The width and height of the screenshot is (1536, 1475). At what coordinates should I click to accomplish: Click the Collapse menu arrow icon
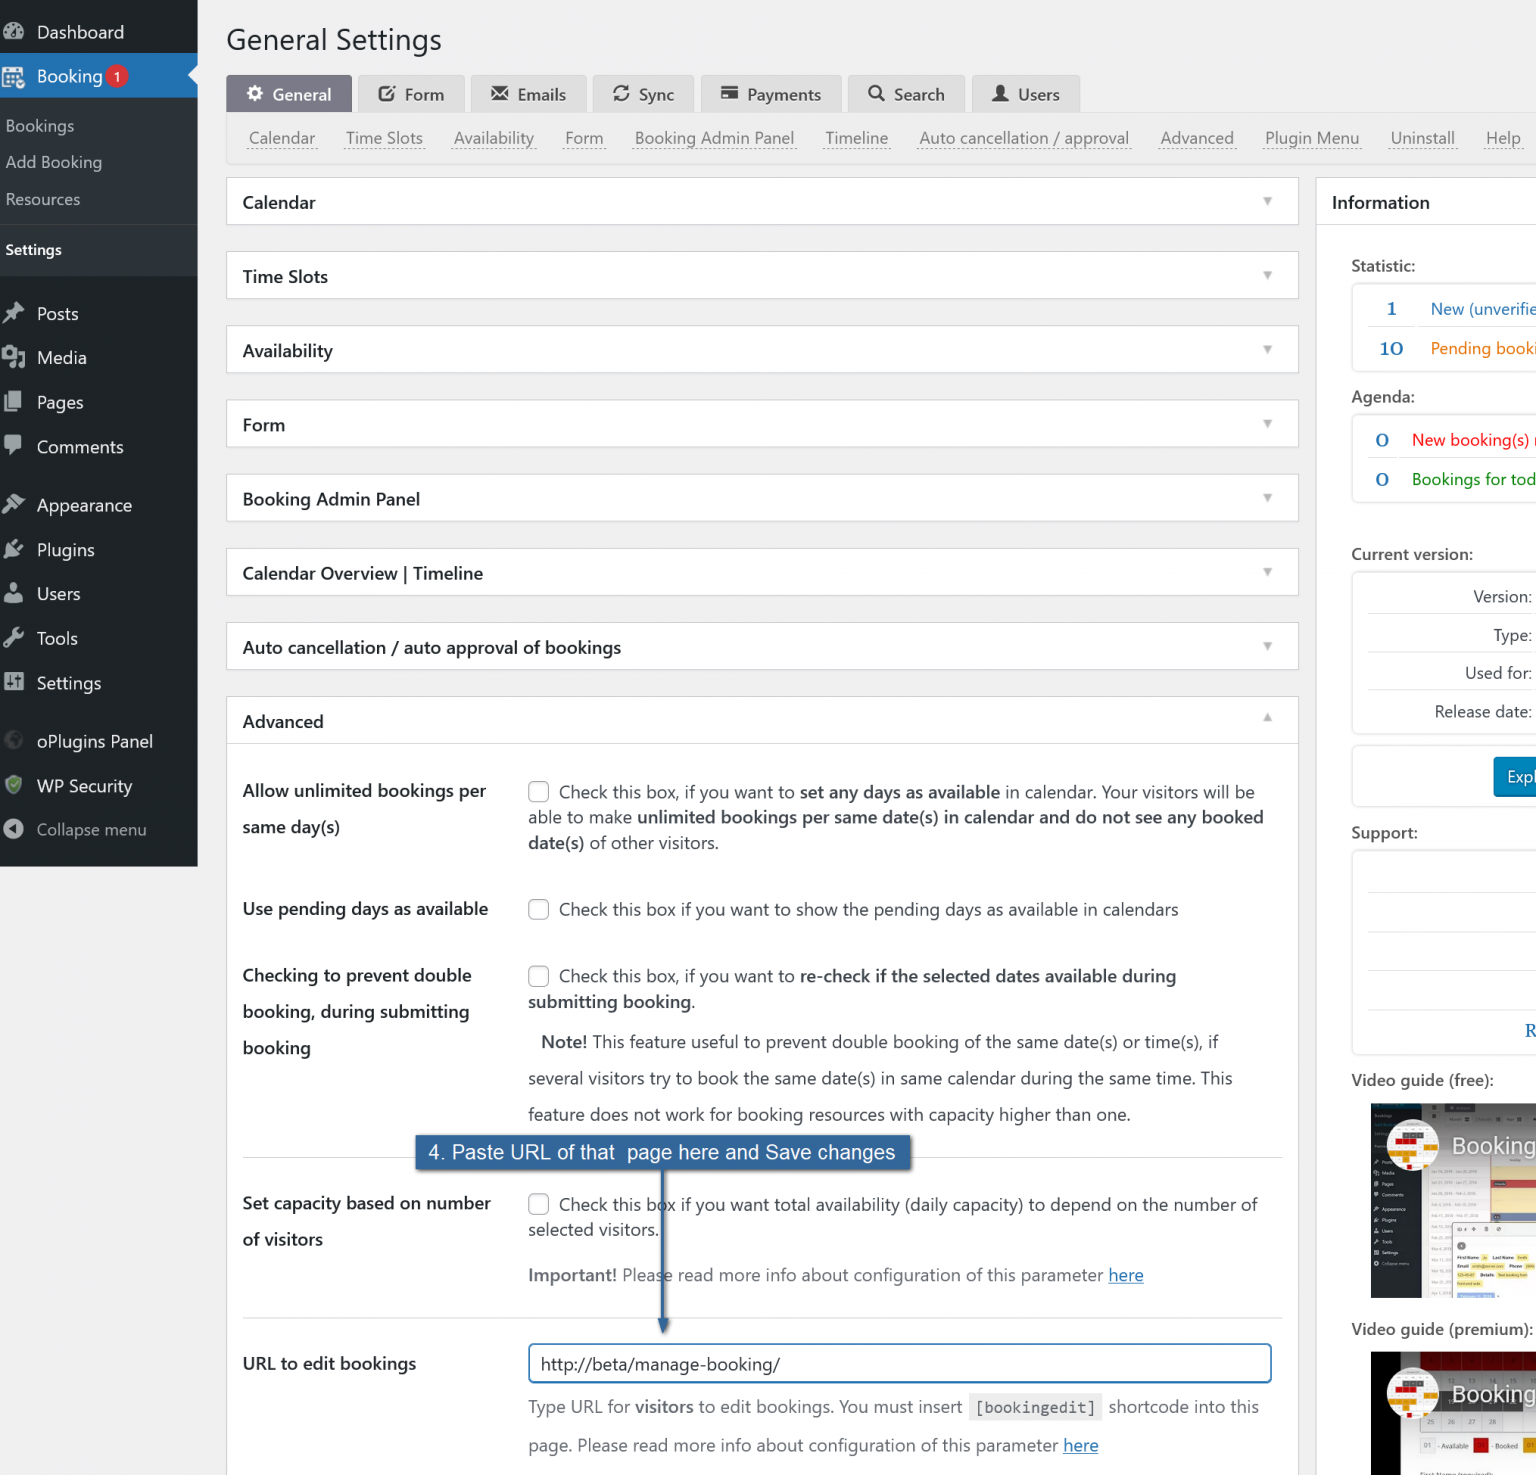tap(14, 829)
